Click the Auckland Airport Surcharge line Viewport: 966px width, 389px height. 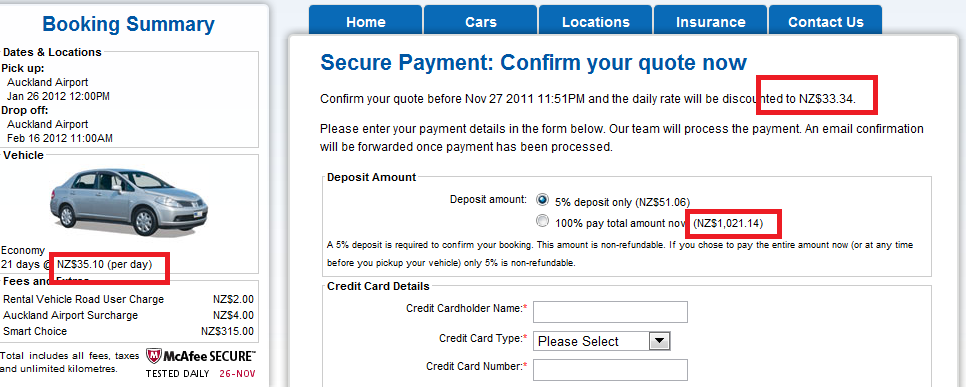coord(128,315)
